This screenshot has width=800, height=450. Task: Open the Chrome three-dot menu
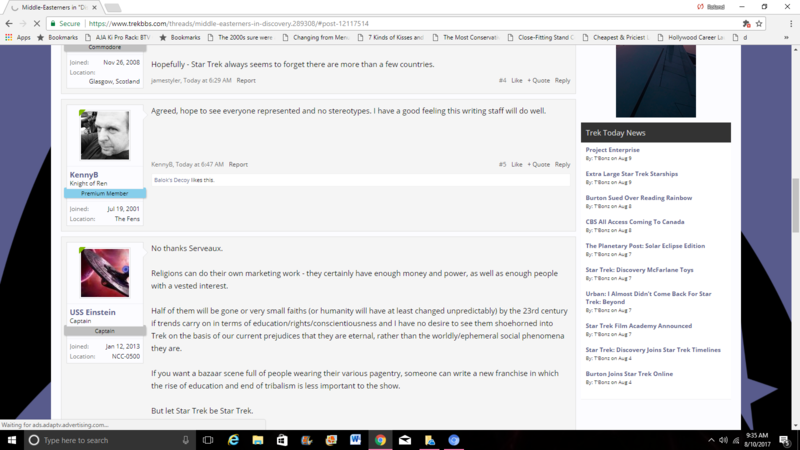[791, 23]
